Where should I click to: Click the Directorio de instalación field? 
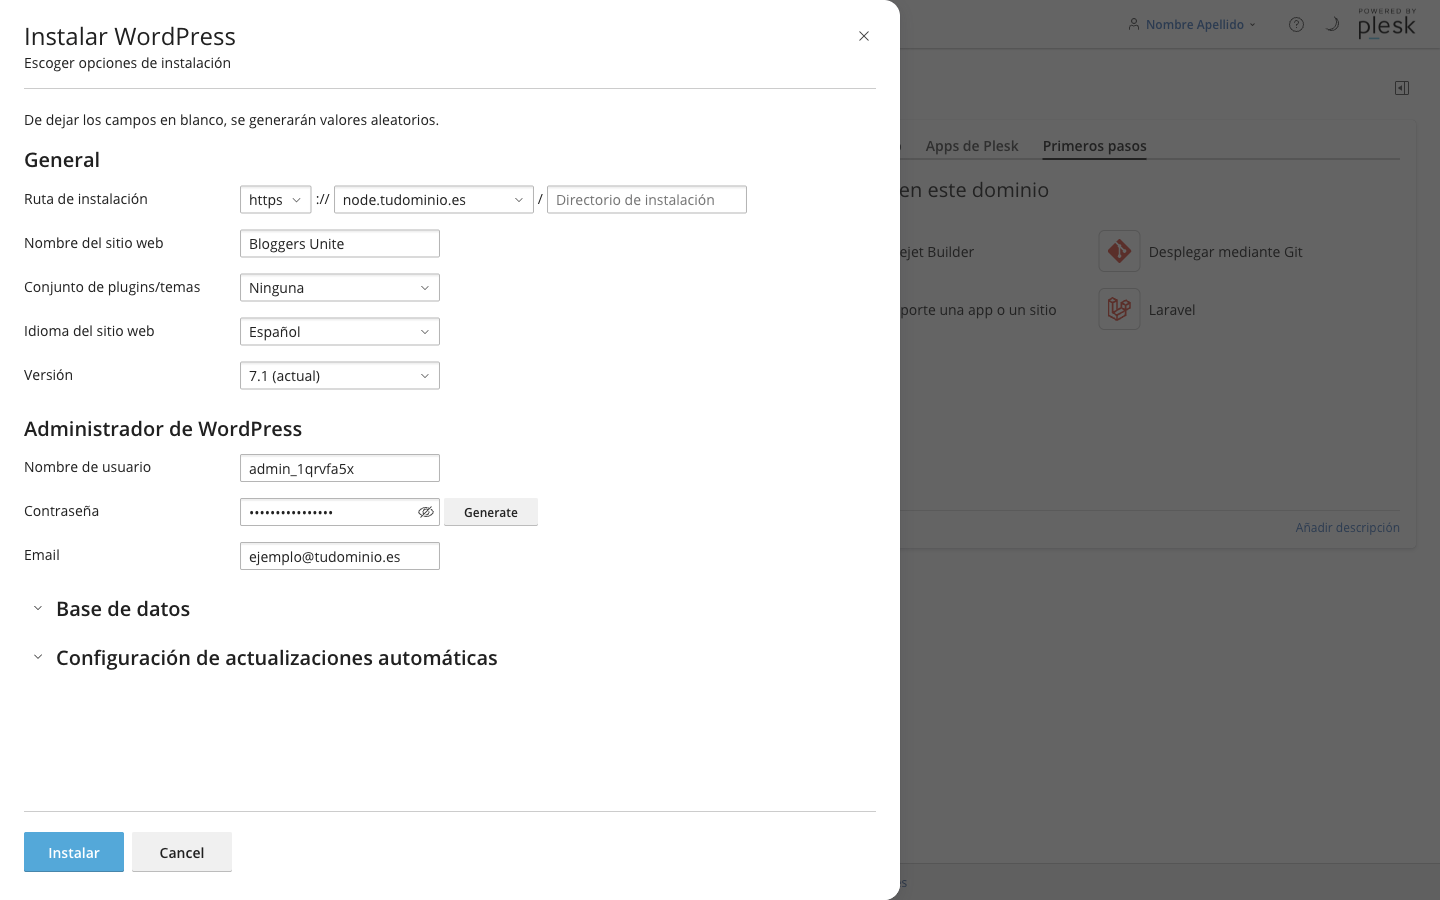647,200
